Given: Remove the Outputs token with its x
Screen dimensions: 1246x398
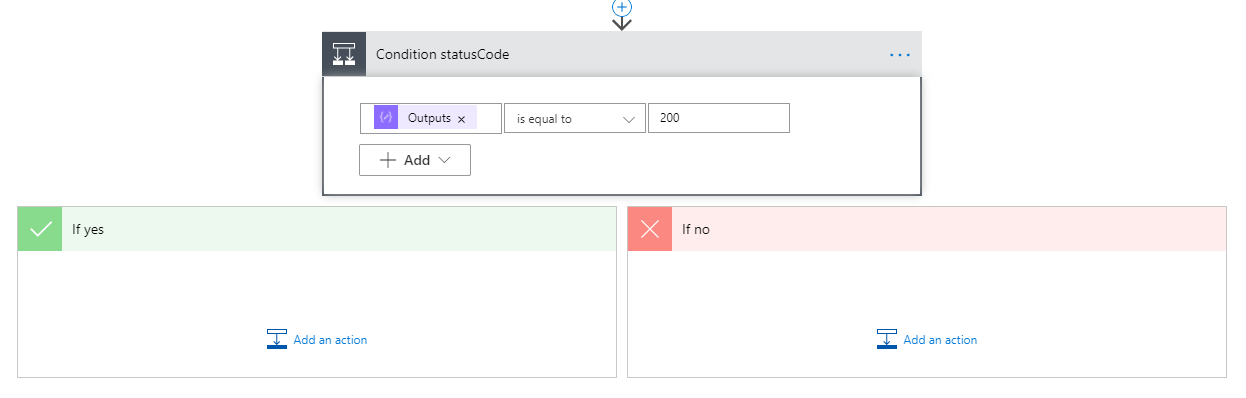Looking at the screenshot, I should pos(461,119).
